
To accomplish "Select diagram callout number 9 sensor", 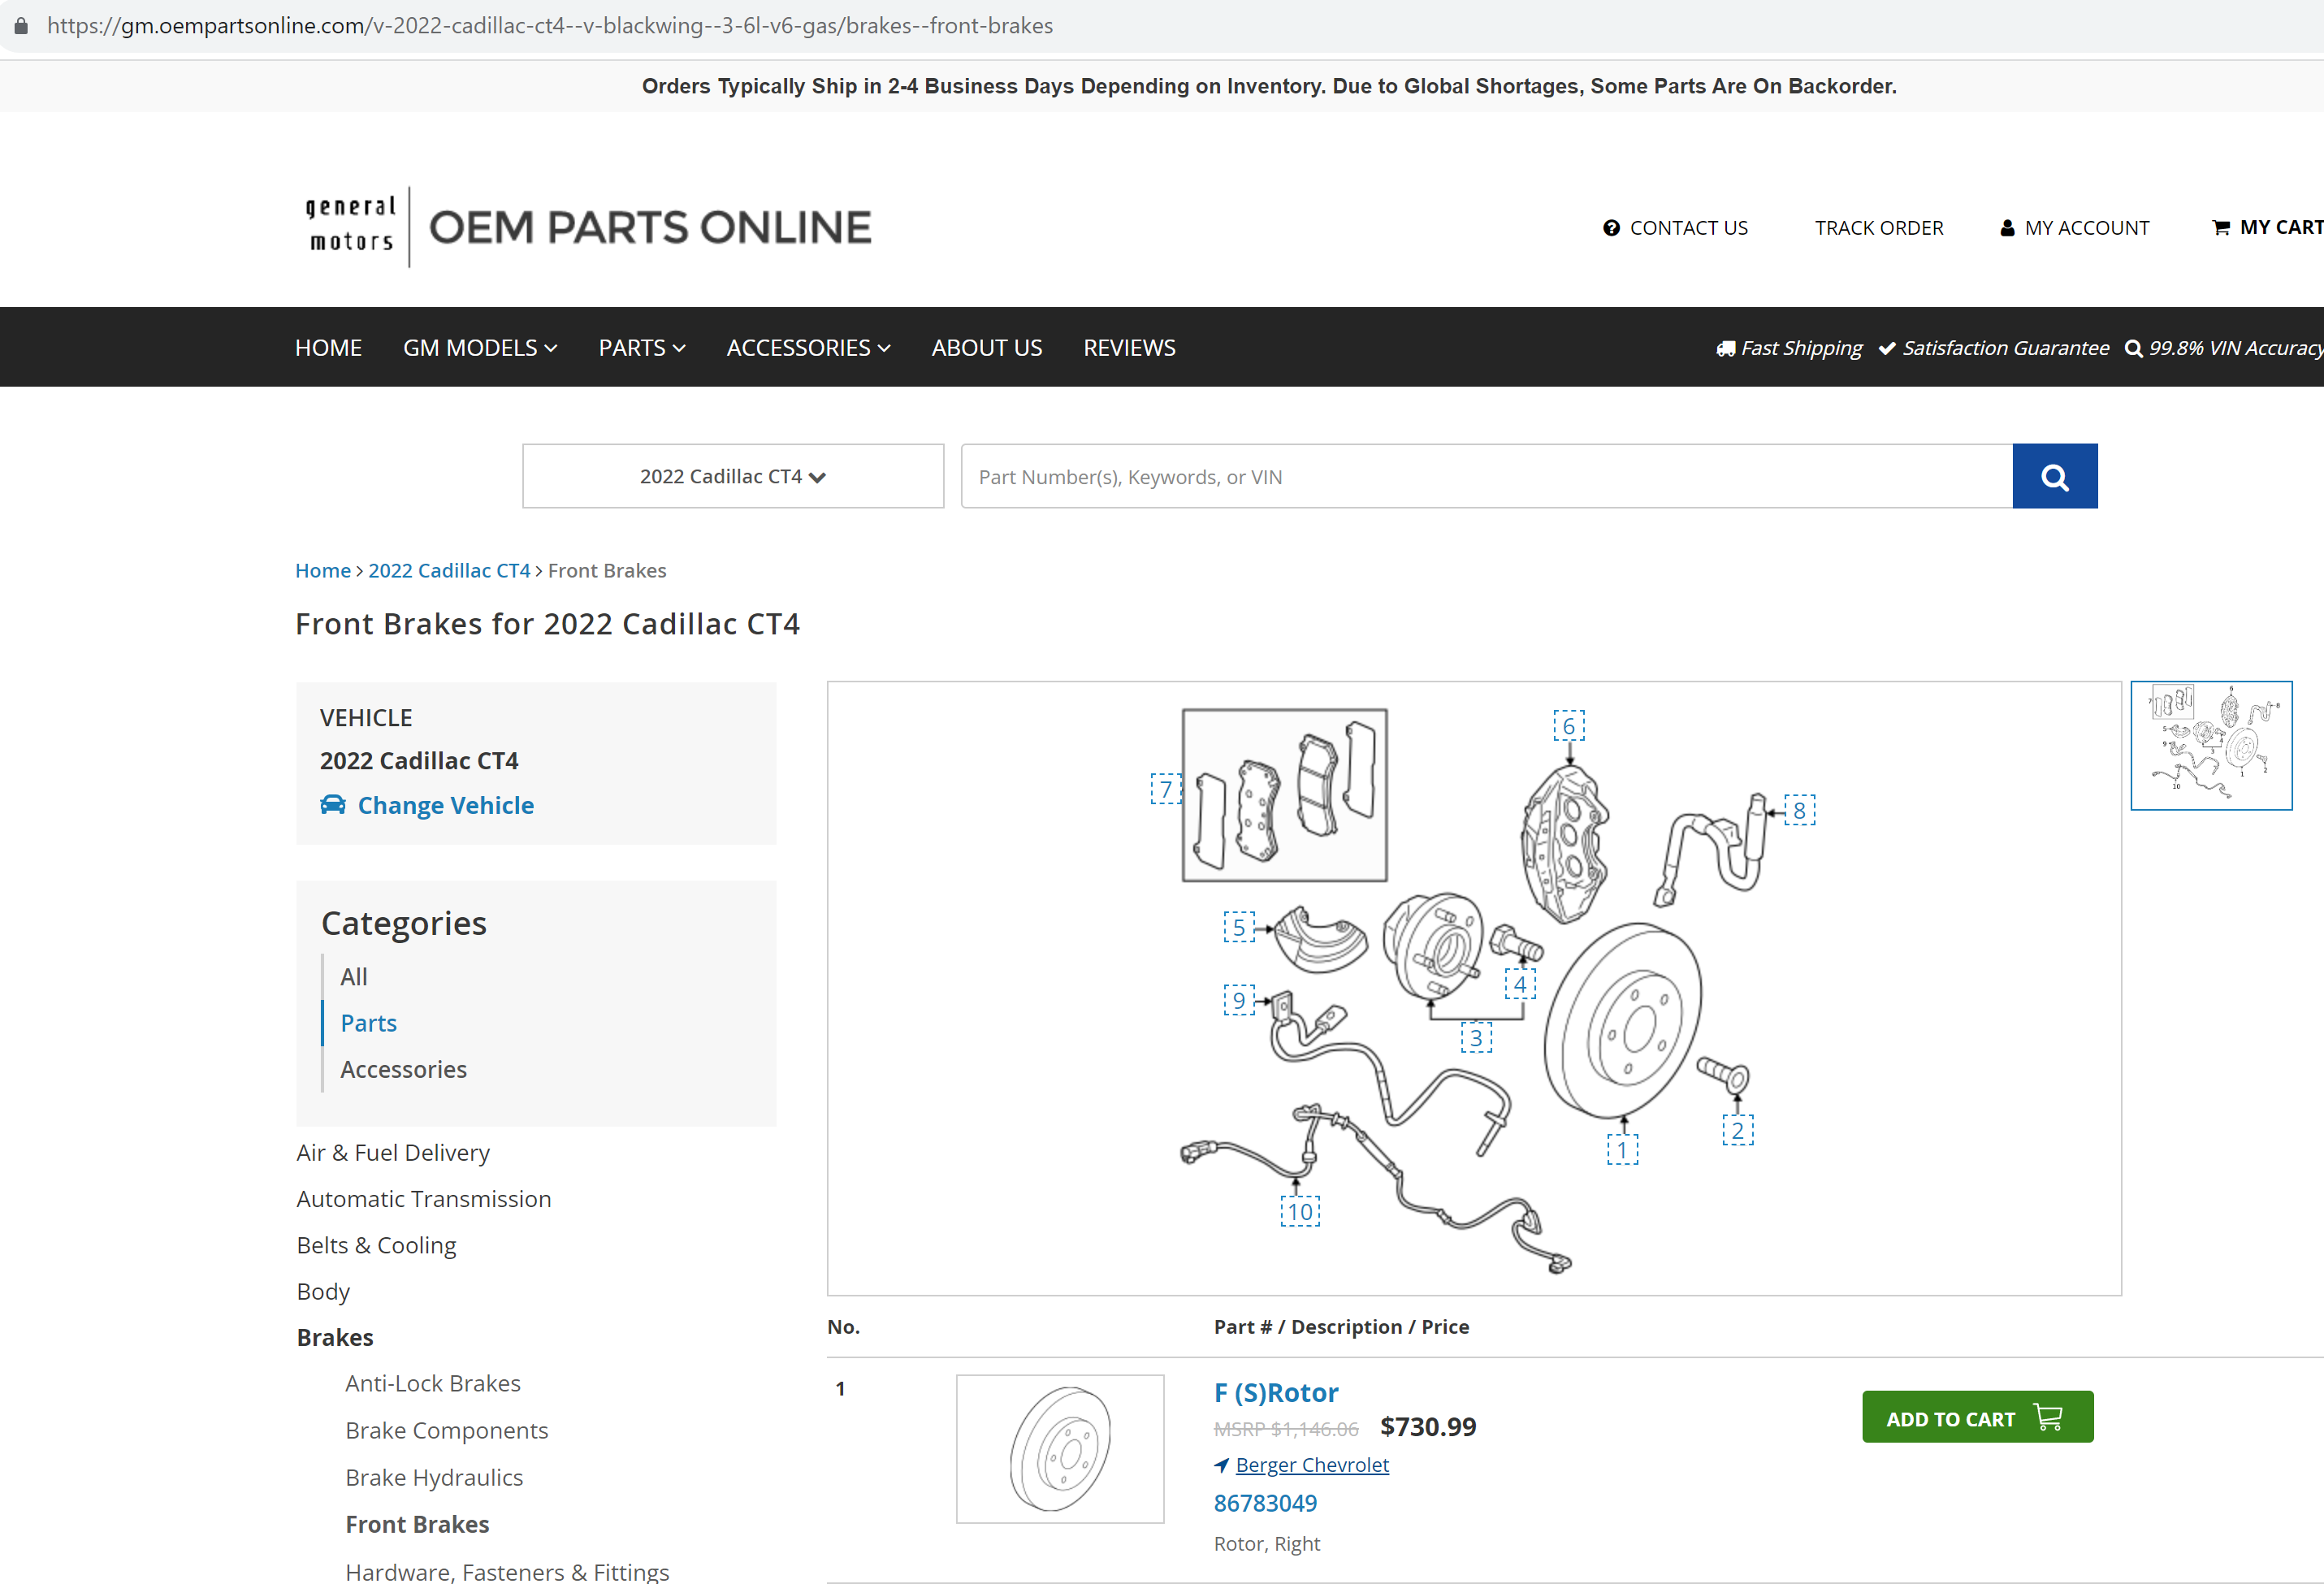I will coord(1239,999).
